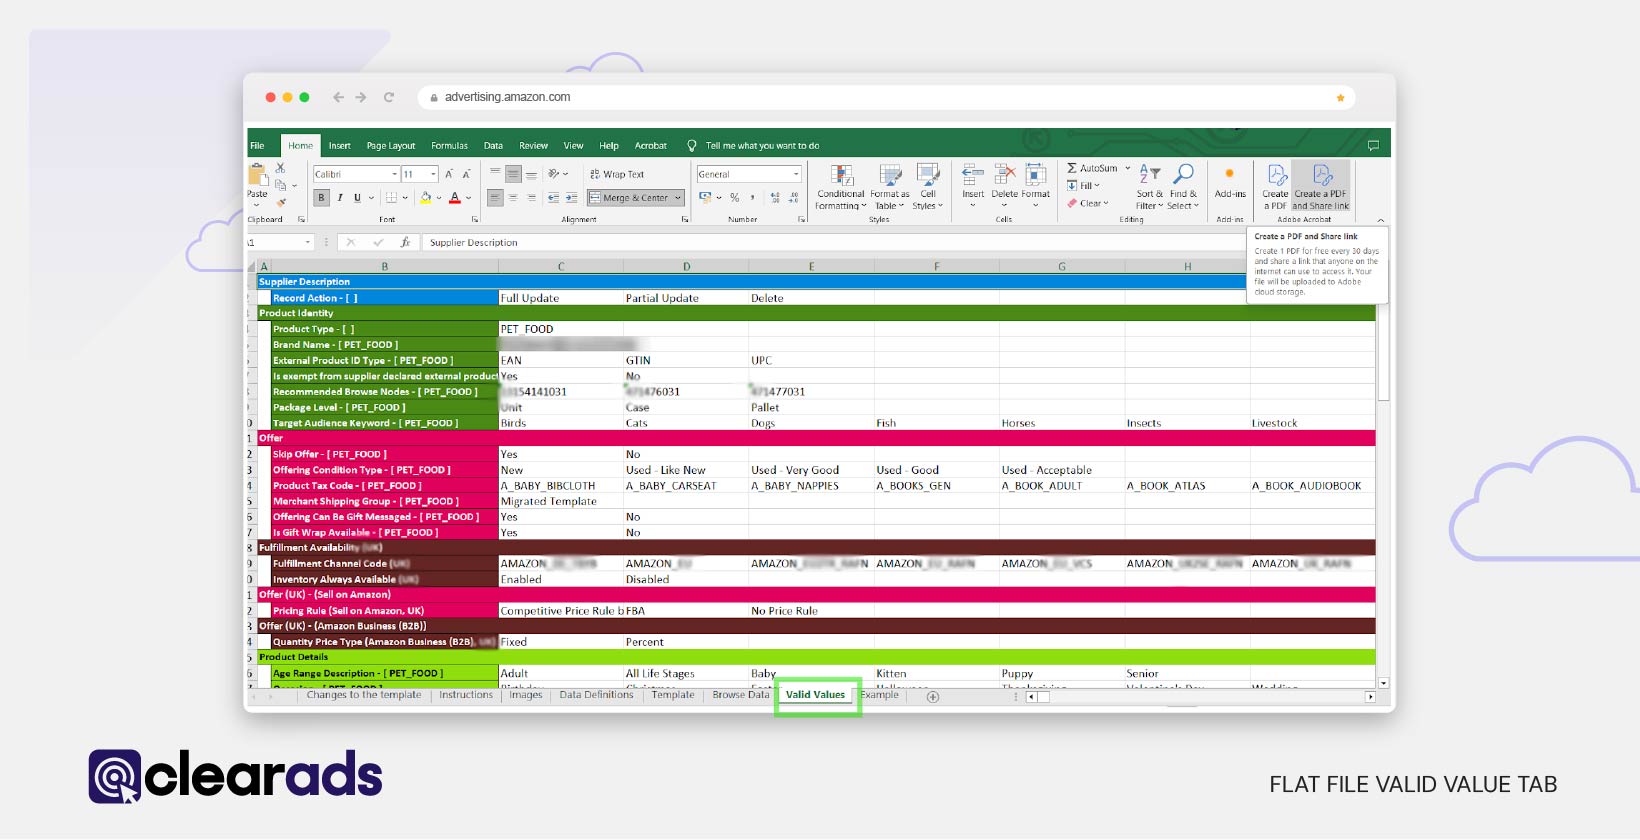
Task: Cancel formula entry with X icon
Action: point(351,242)
